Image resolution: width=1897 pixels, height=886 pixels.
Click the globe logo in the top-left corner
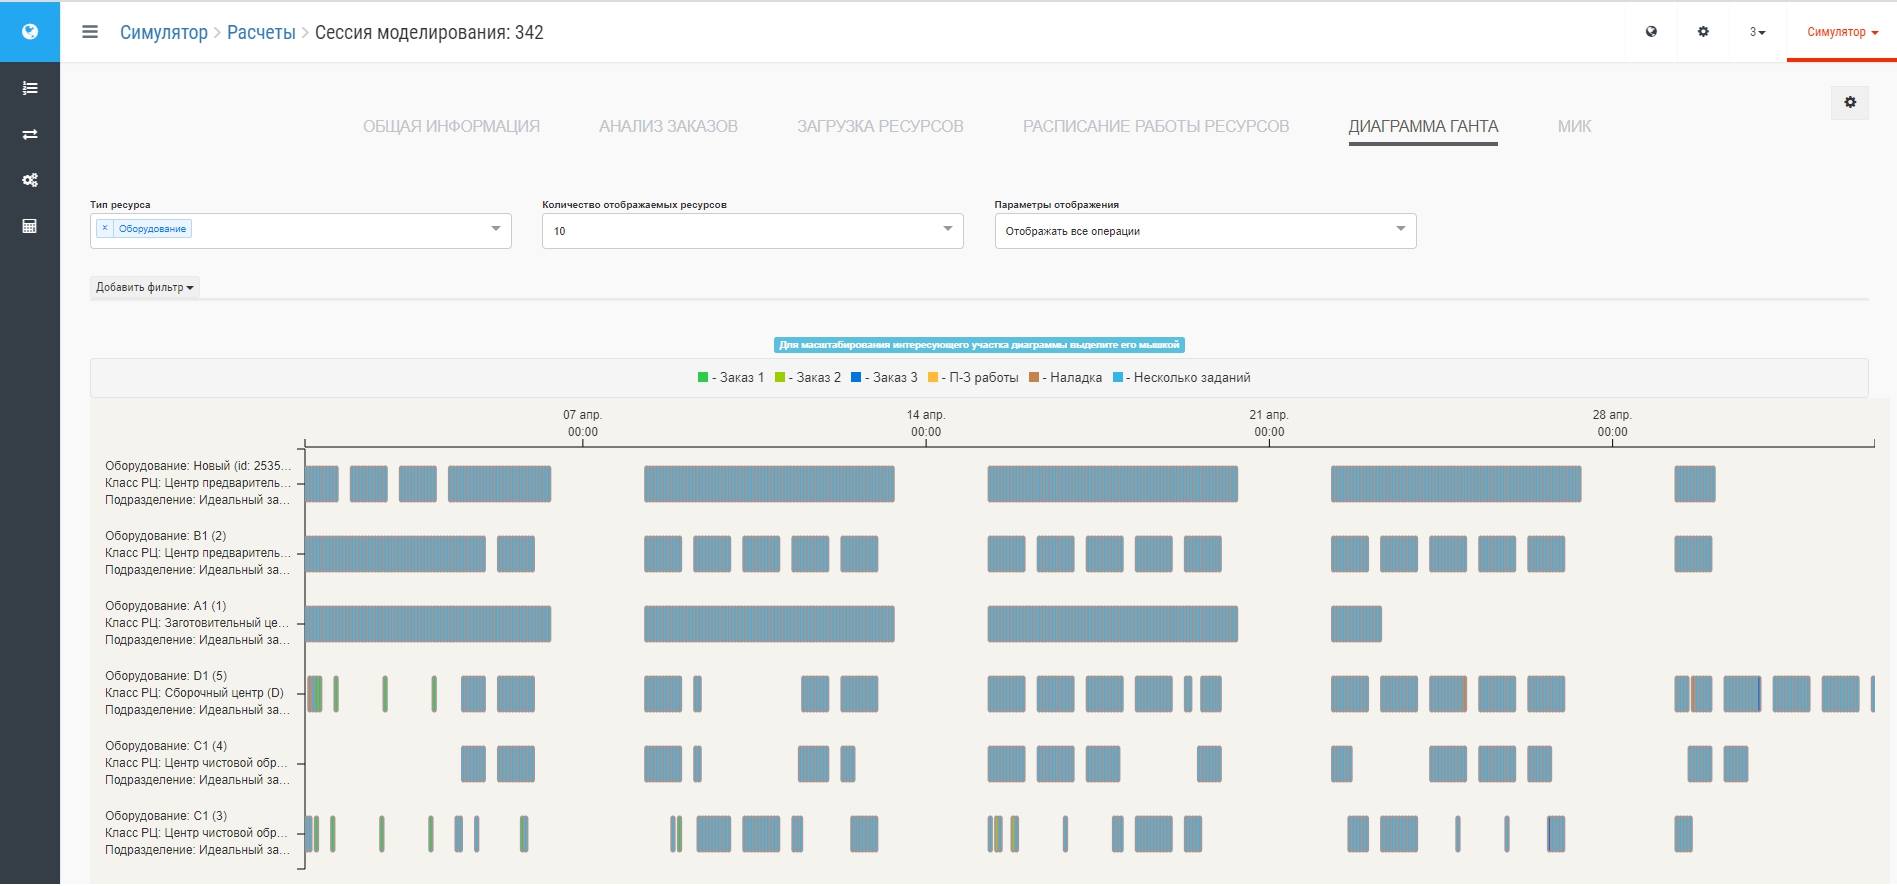30,31
